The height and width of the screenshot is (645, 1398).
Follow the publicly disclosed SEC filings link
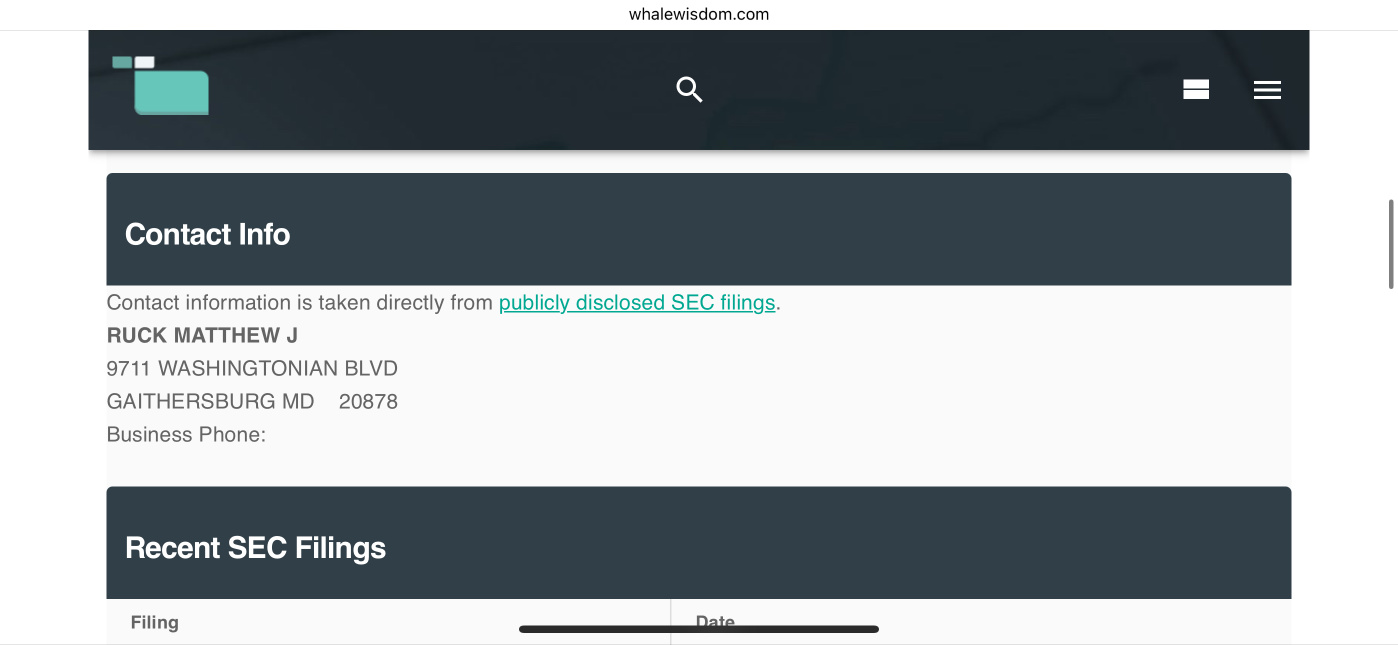coord(637,302)
